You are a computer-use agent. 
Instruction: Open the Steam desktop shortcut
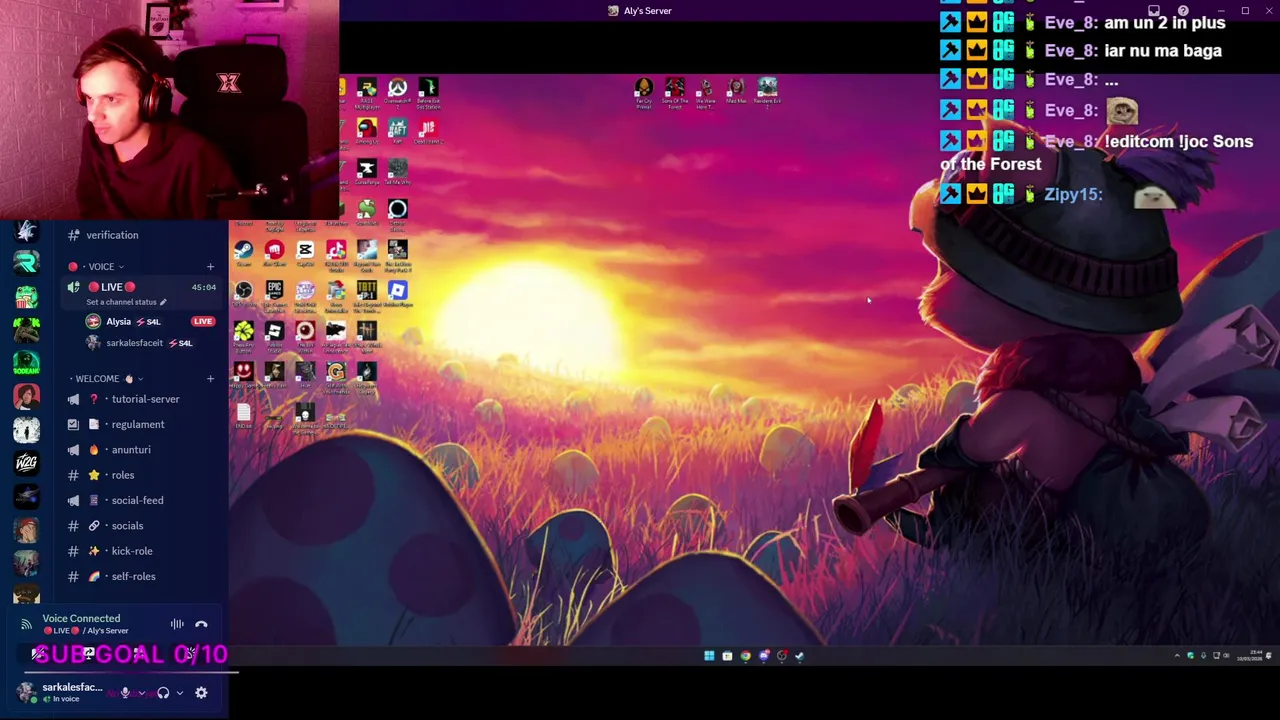pos(244,250)
